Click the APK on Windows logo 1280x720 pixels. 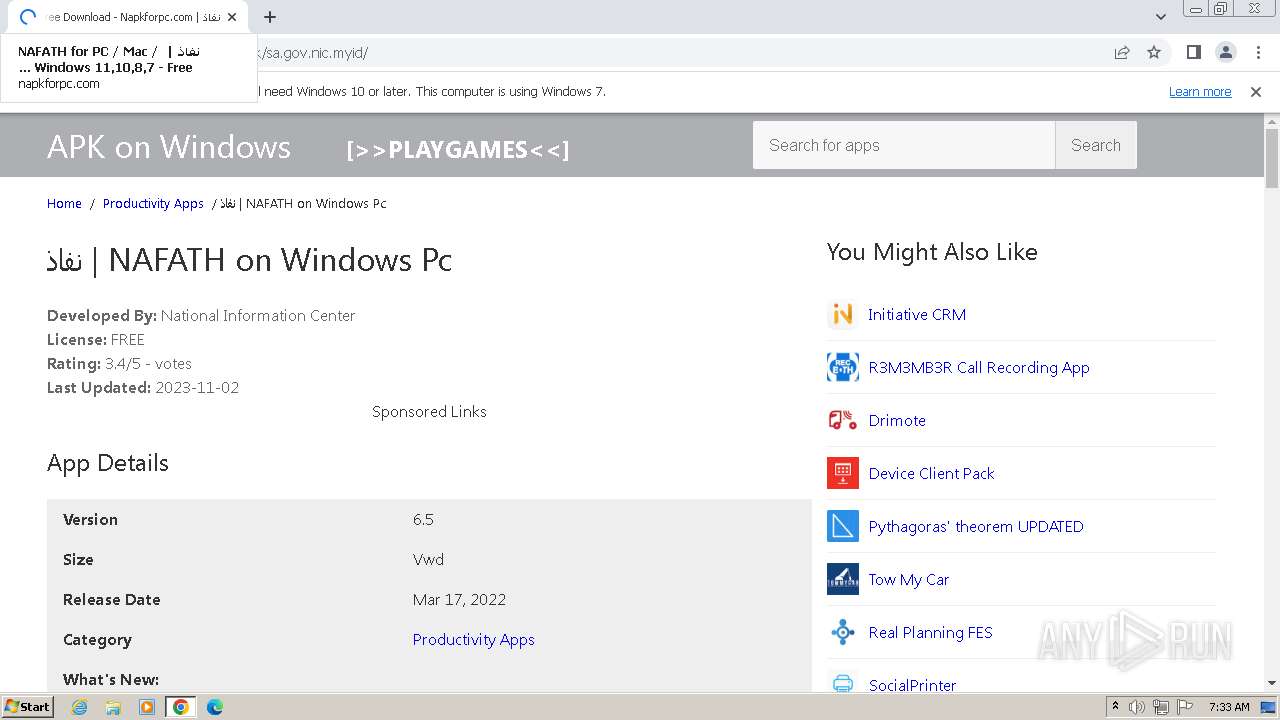coord(169,147)
